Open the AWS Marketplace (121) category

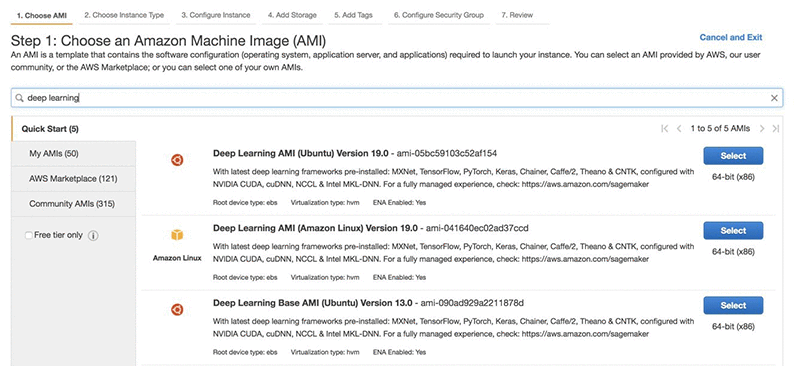coord(74,179)
